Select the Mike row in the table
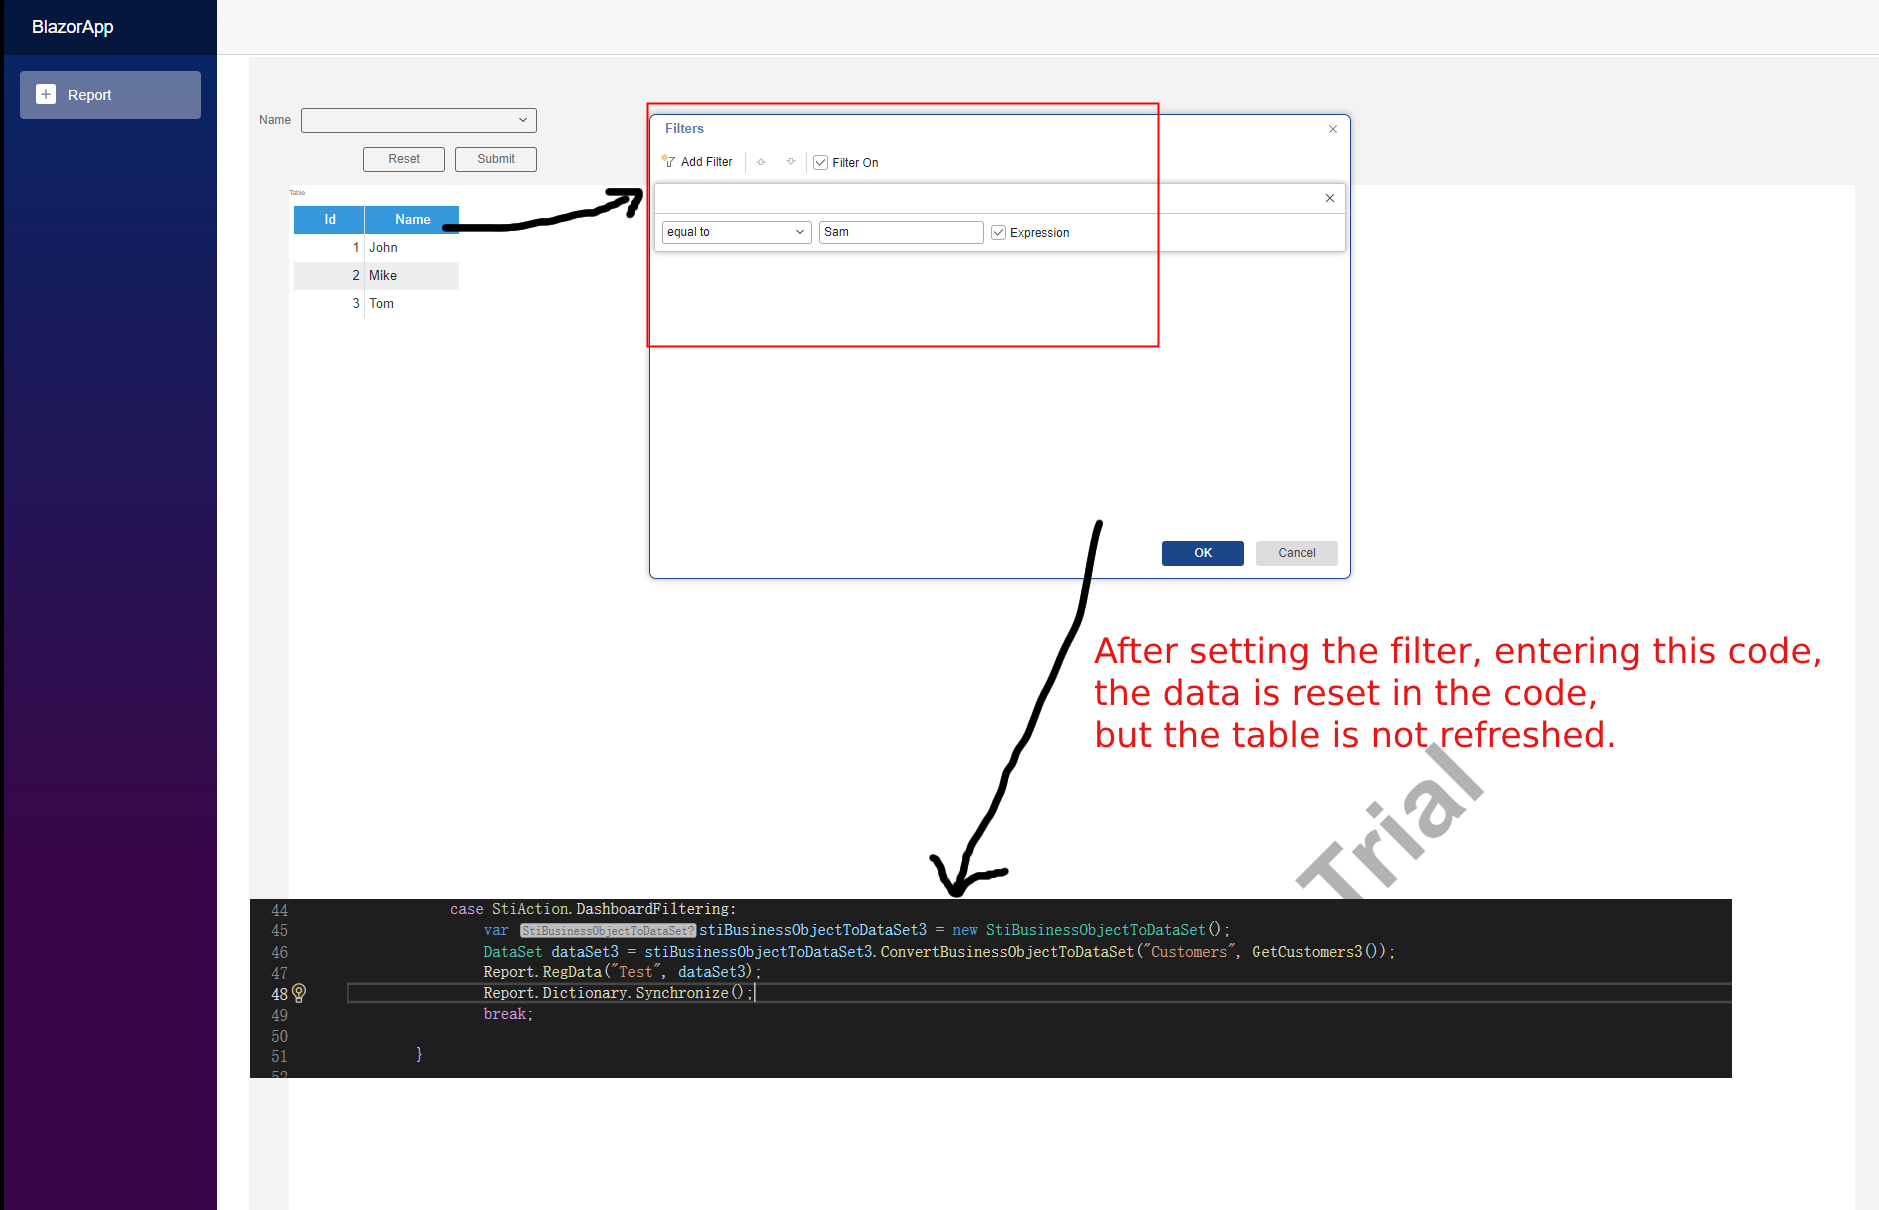Image resolution: width=1879 pixels, height=1210 pixels. pos(376,276)
